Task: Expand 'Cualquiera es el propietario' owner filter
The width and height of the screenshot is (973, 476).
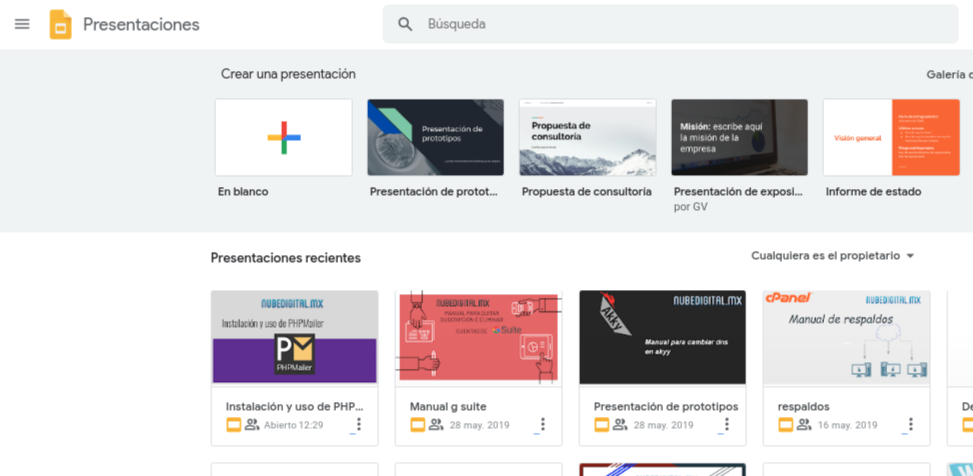Action: tap(833, 256)
